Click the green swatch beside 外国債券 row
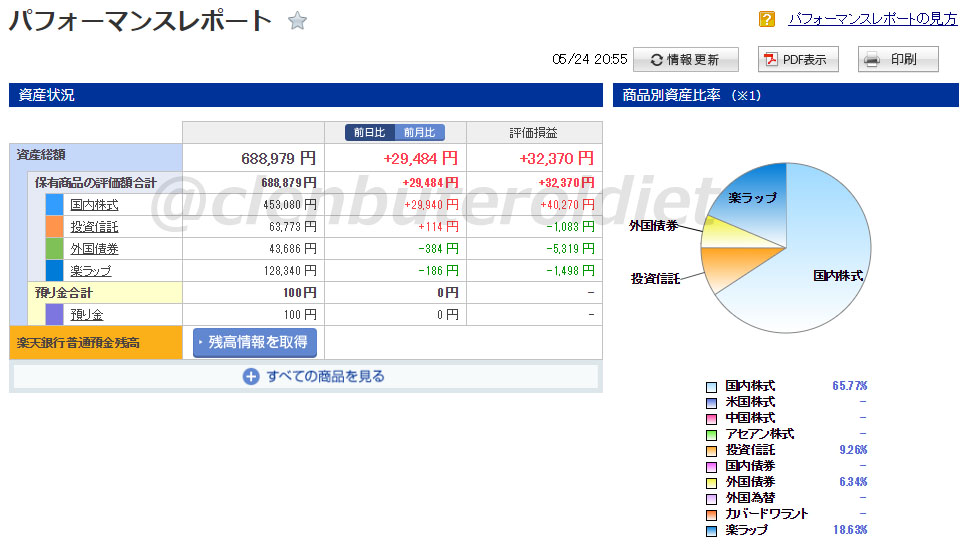The height and width of the screenshot is (552, 965). click(54, 249)
